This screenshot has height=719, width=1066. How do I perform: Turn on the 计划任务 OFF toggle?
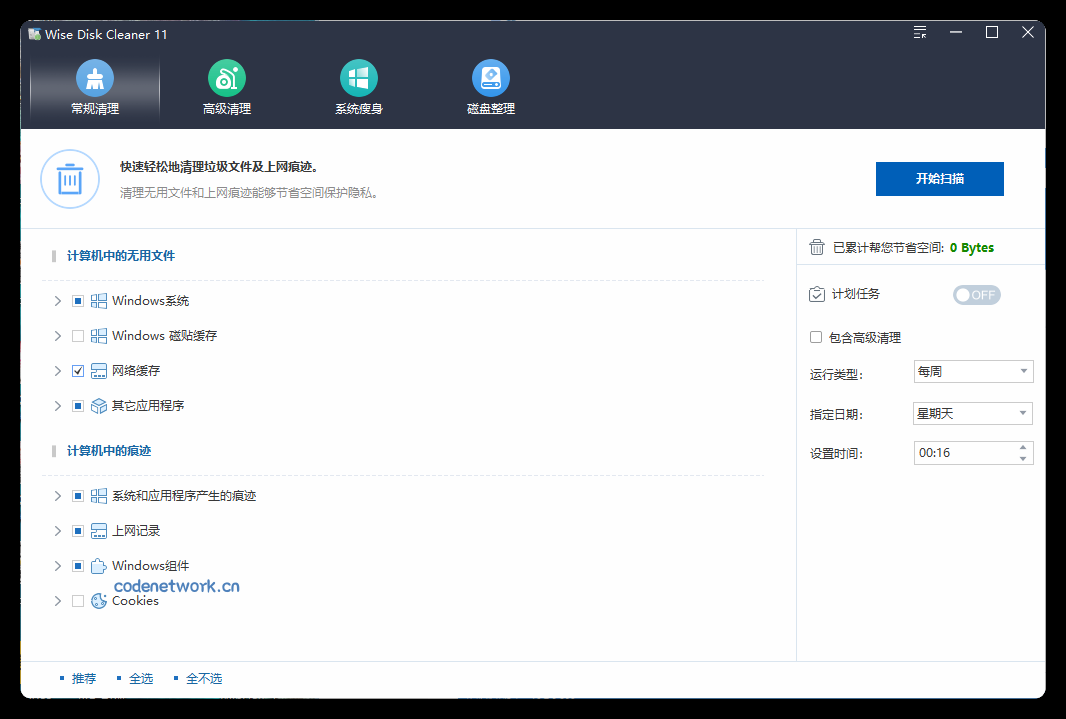point(976,294)
